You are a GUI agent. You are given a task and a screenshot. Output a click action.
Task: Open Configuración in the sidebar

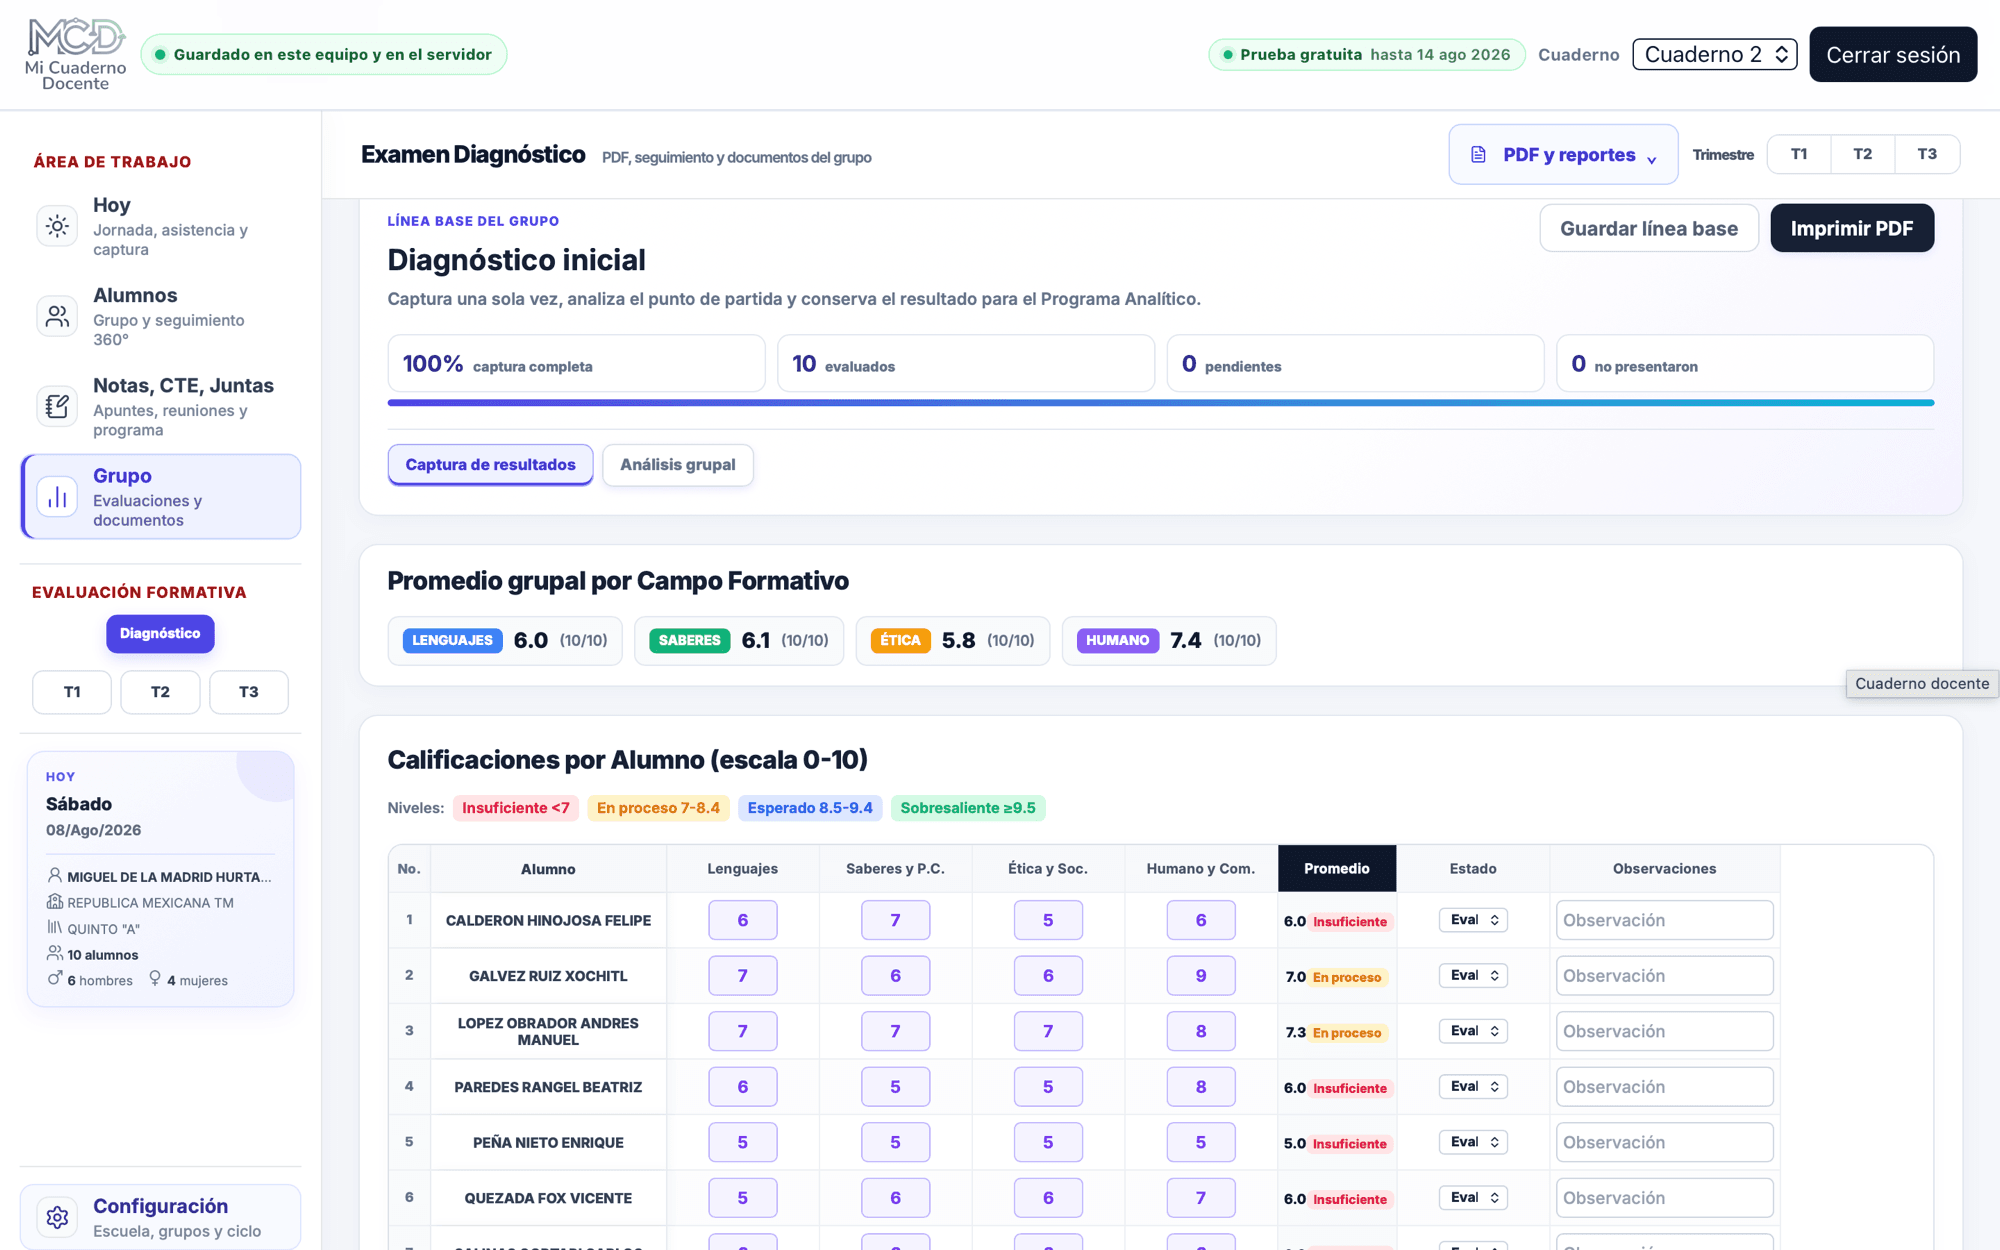pyautogui.click(x=161, y=1217)
